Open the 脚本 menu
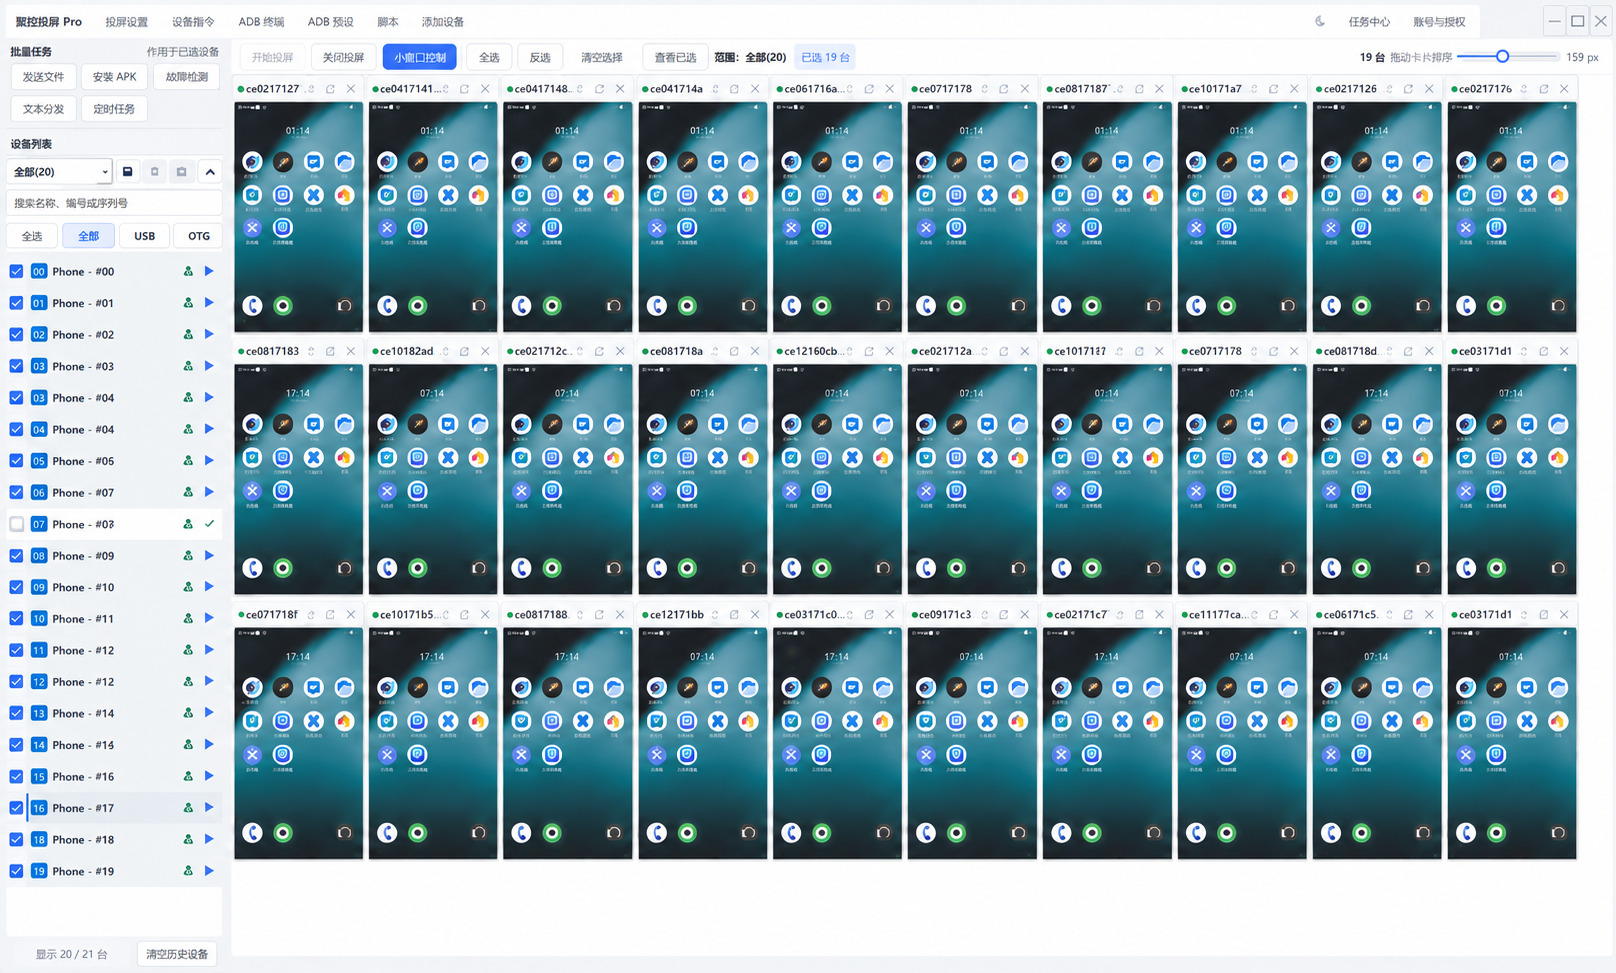The image size is (1616, 973). (387, 22)
